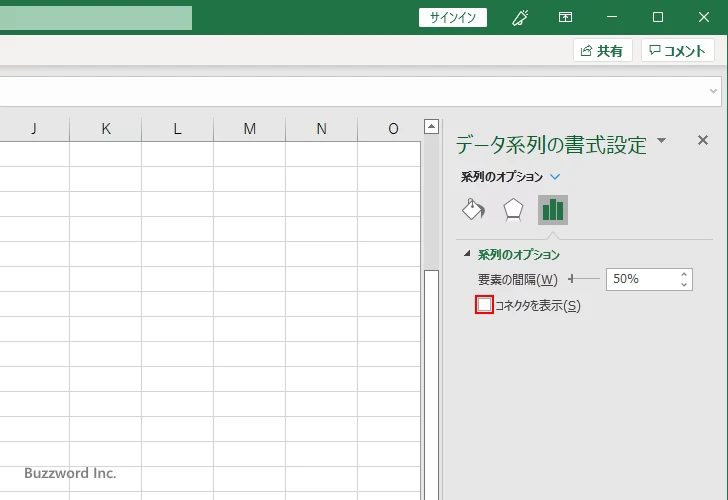This screenshot has height=500, width=728.
Task: Minimize the Excel window
Action: pyautogui.click(x=612, y=17)
